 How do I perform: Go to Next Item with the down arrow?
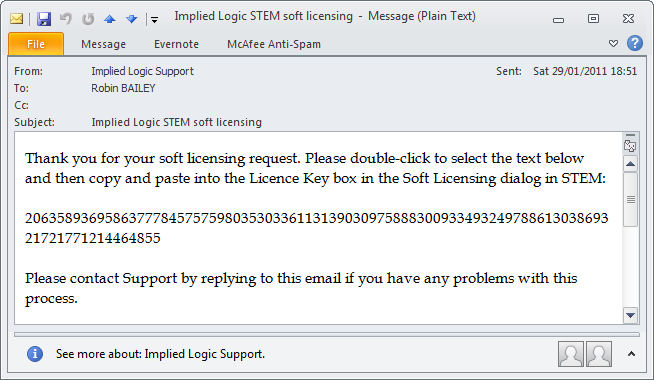pyautogui.click(x=132, y=19)
